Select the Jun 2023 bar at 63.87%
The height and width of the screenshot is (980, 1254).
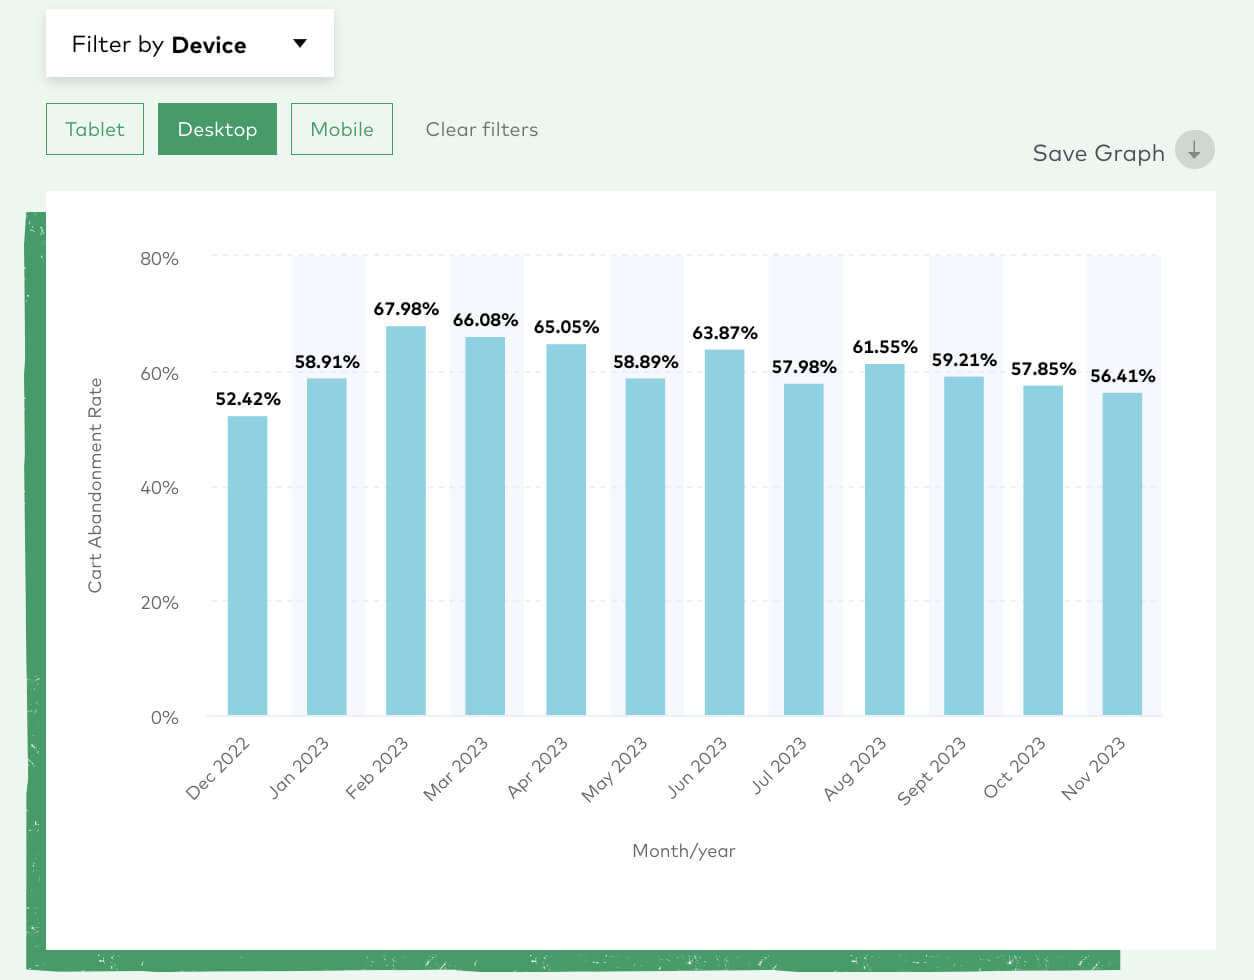click(x=724, y=532)
